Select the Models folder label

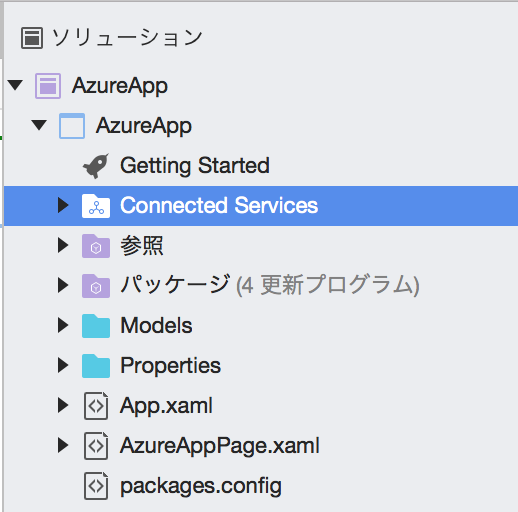pos(156,326)
